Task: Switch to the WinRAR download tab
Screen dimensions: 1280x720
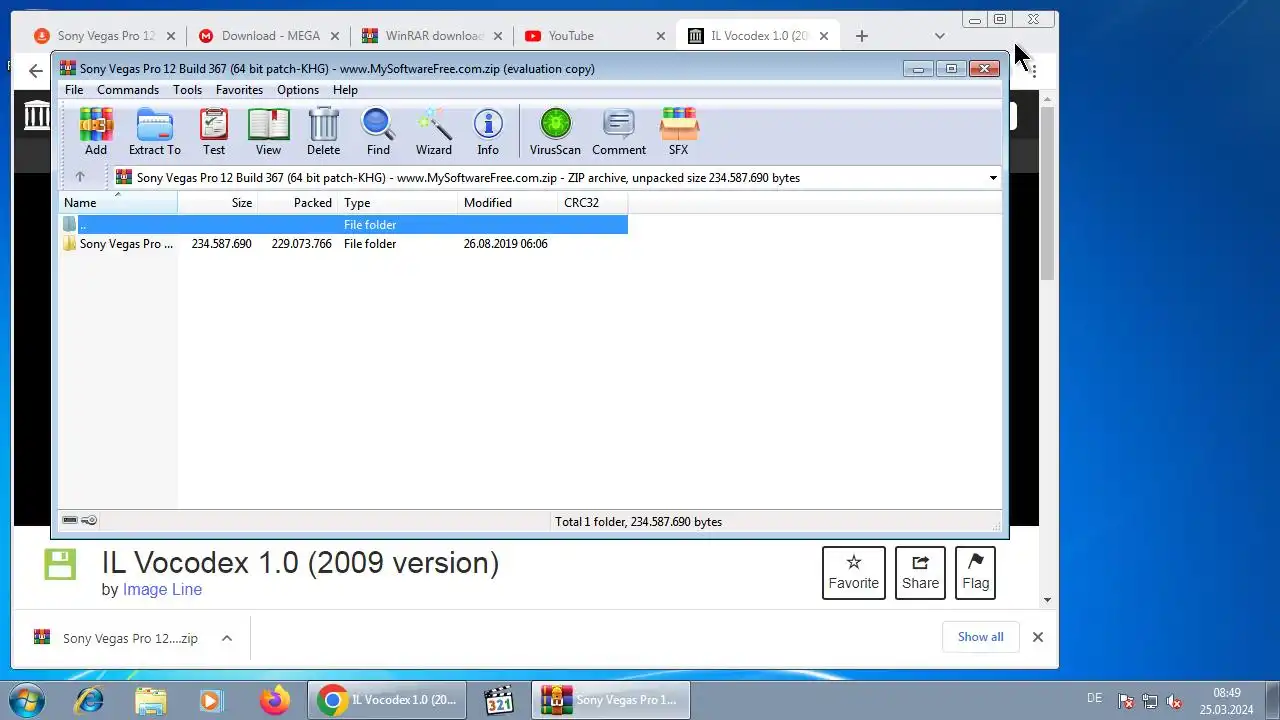Action: (430, 35)
